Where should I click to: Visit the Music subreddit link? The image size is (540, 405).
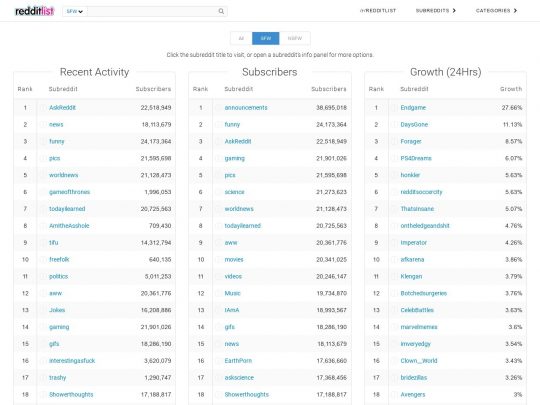(232, 293)
